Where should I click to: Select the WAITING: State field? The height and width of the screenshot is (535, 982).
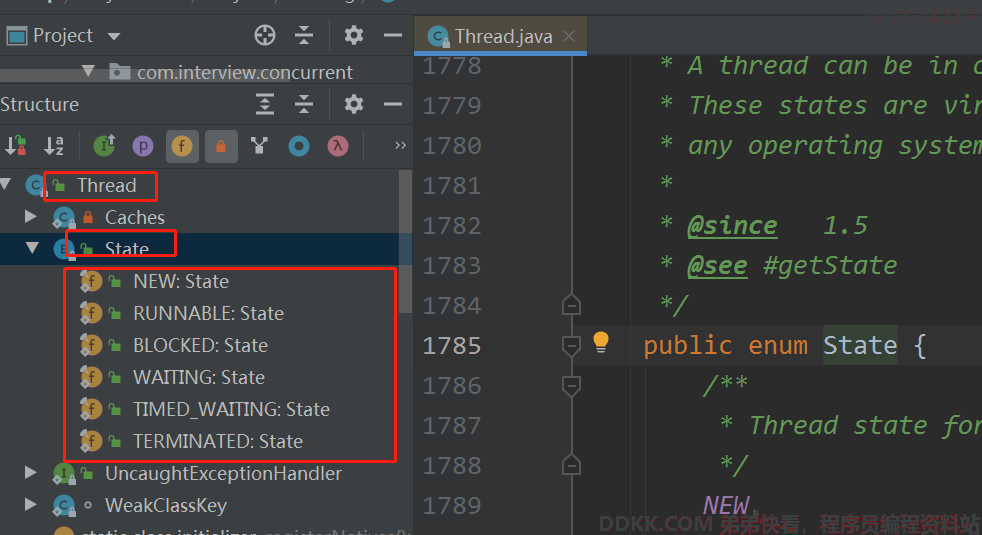click(199, 377)
